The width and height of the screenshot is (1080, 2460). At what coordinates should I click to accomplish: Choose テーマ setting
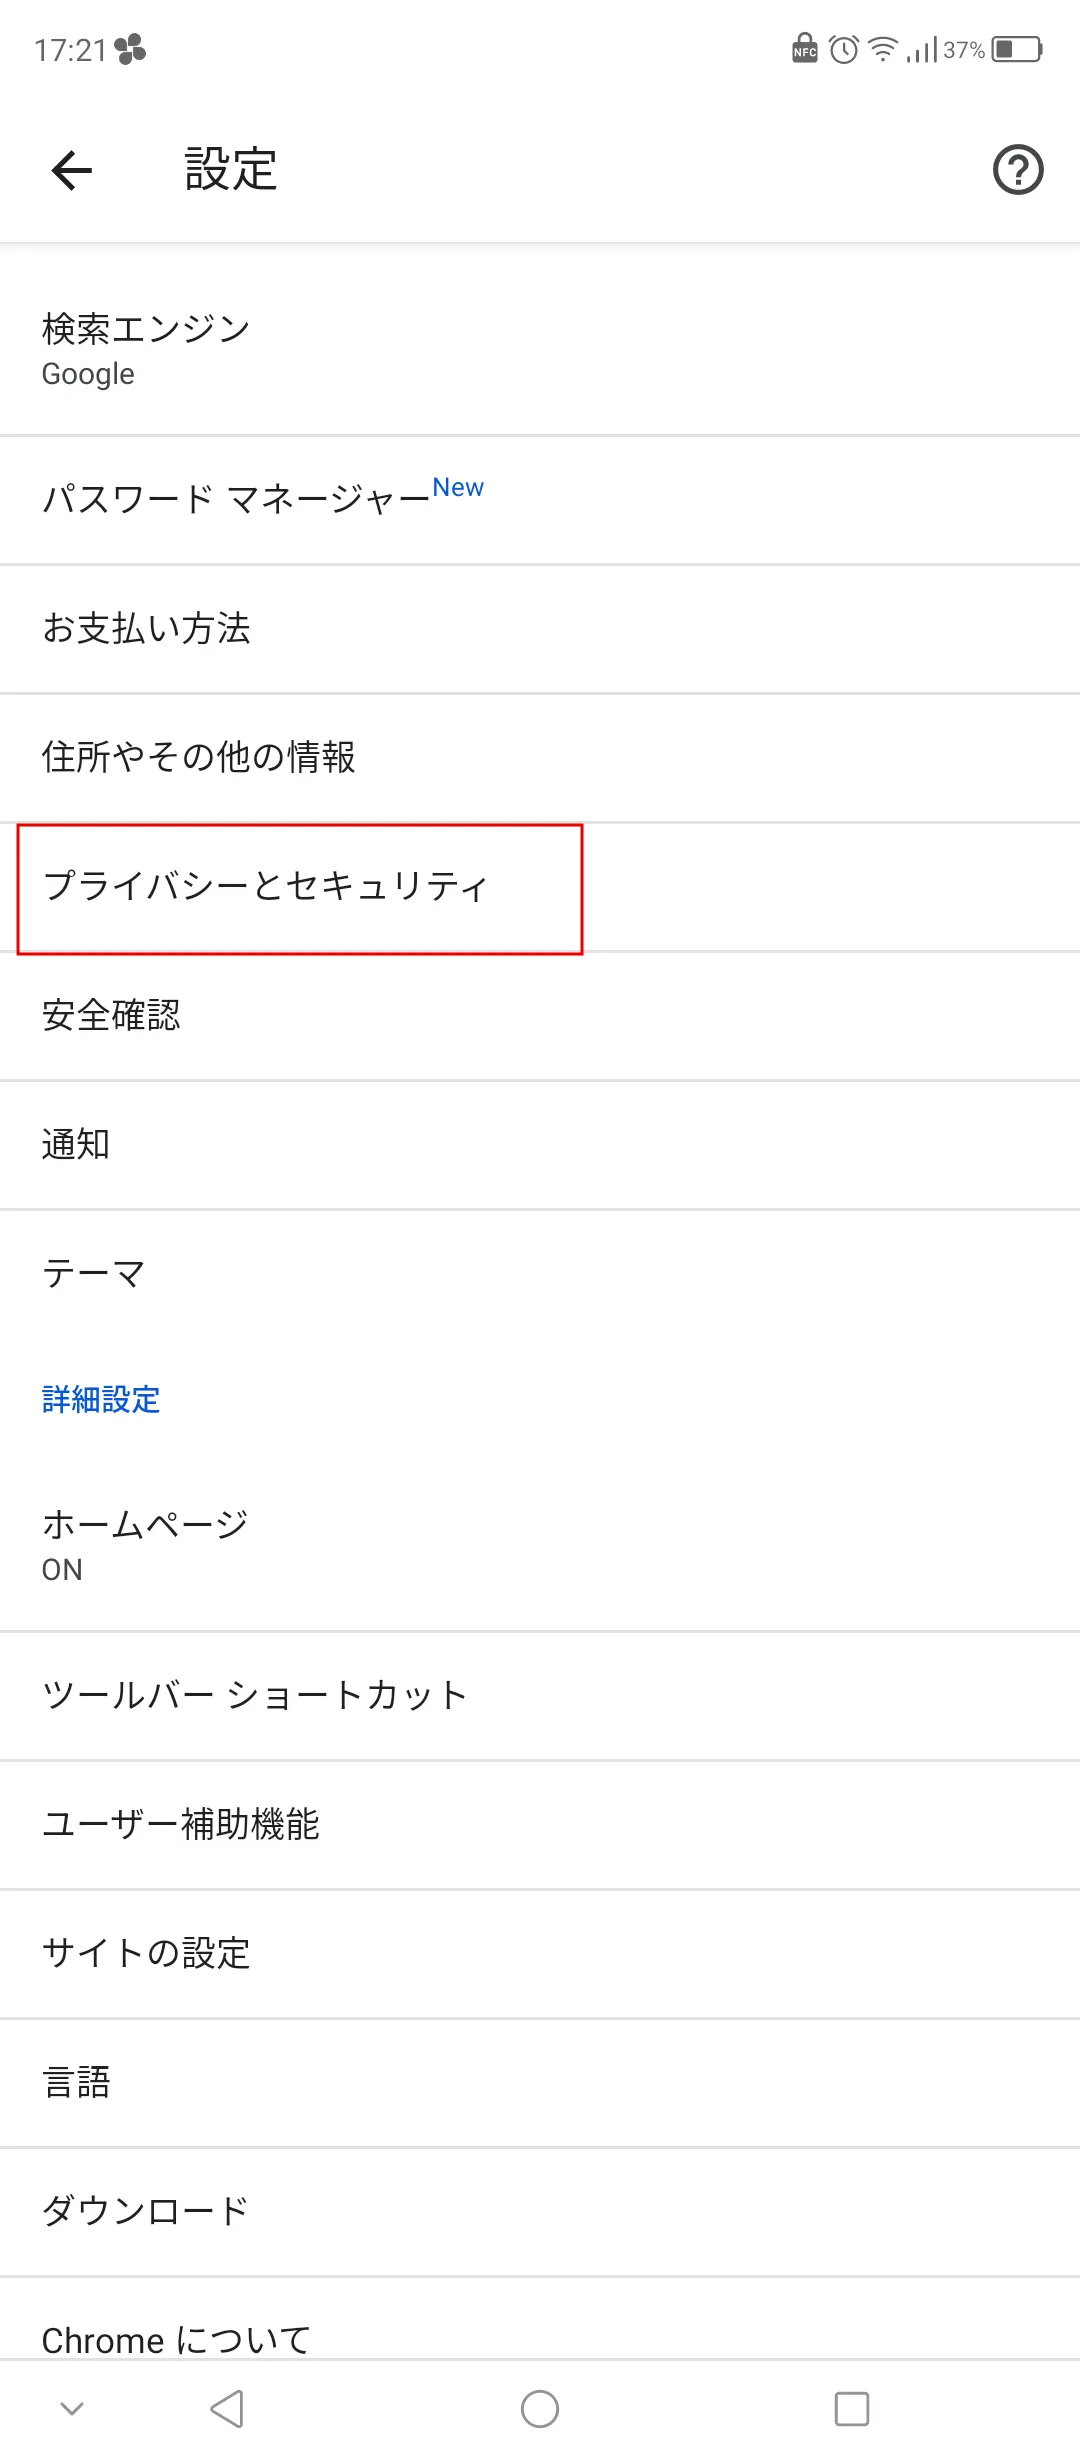(540, 1273)
